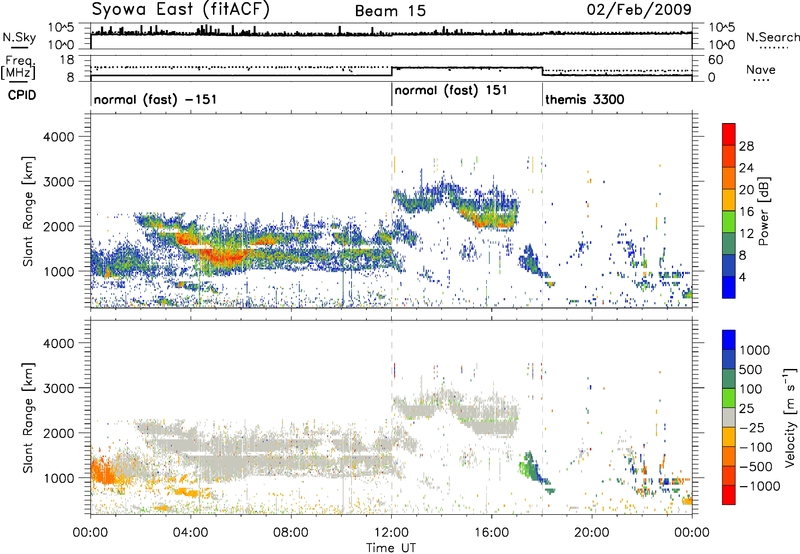
Task: Select the "Freq. [MHz]" axis label
Action: [18, 68]
